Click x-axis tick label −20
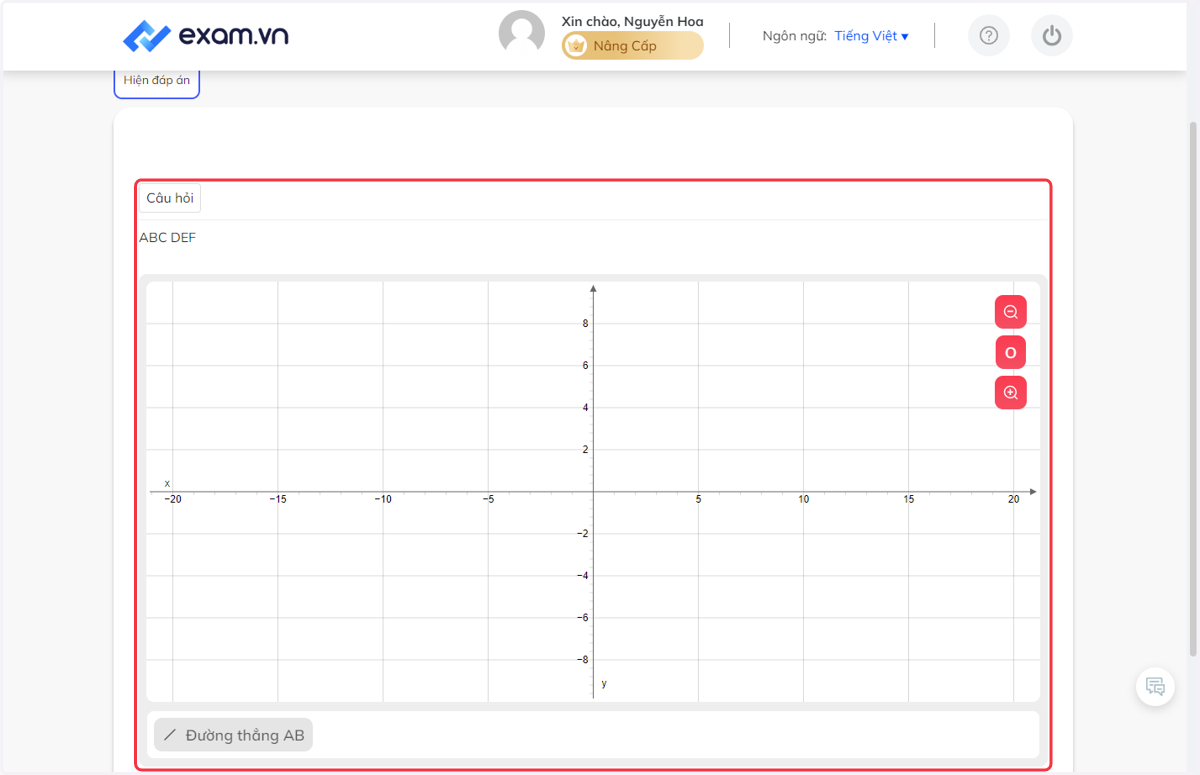 click(x=173, y=499)
